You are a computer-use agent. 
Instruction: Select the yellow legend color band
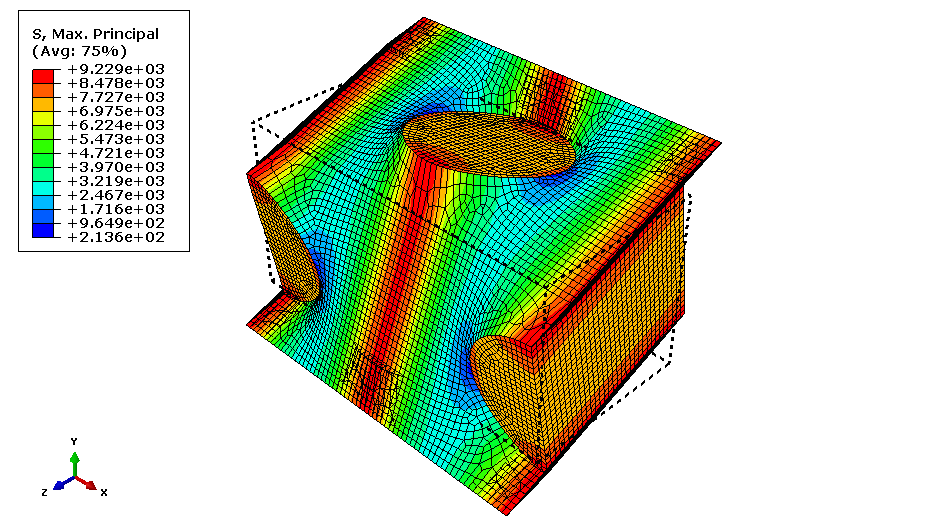[x=43, y=117]
